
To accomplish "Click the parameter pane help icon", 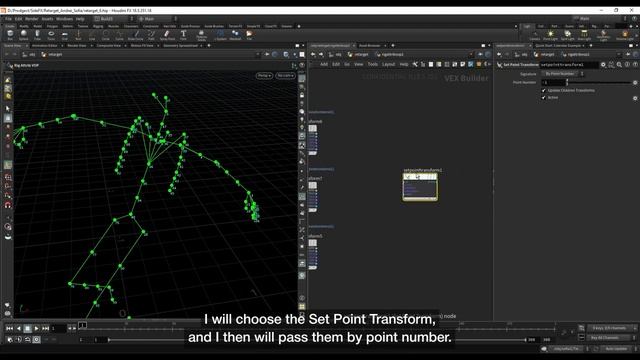I will tap(635, 64).
